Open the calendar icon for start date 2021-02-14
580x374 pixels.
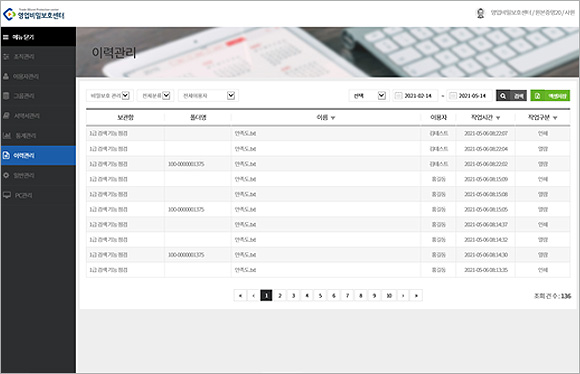tap(398, 96)
